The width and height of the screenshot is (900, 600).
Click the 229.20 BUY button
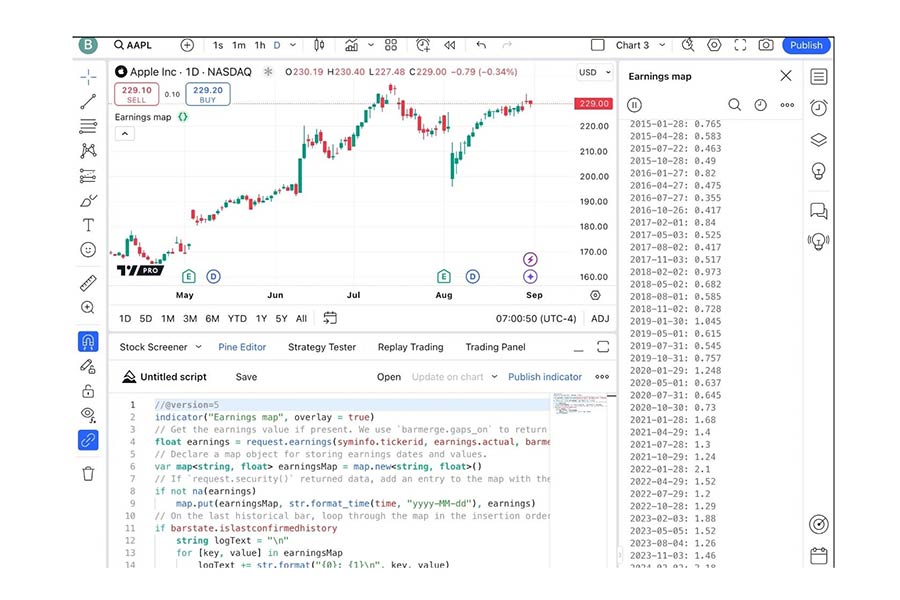click(x=208, y=94)
